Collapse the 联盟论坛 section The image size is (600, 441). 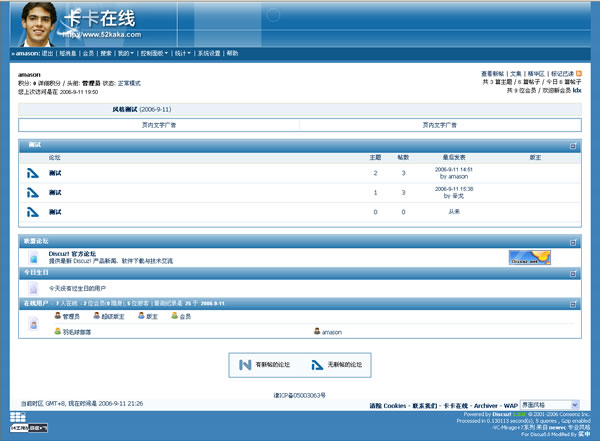[x=573, y=243]
